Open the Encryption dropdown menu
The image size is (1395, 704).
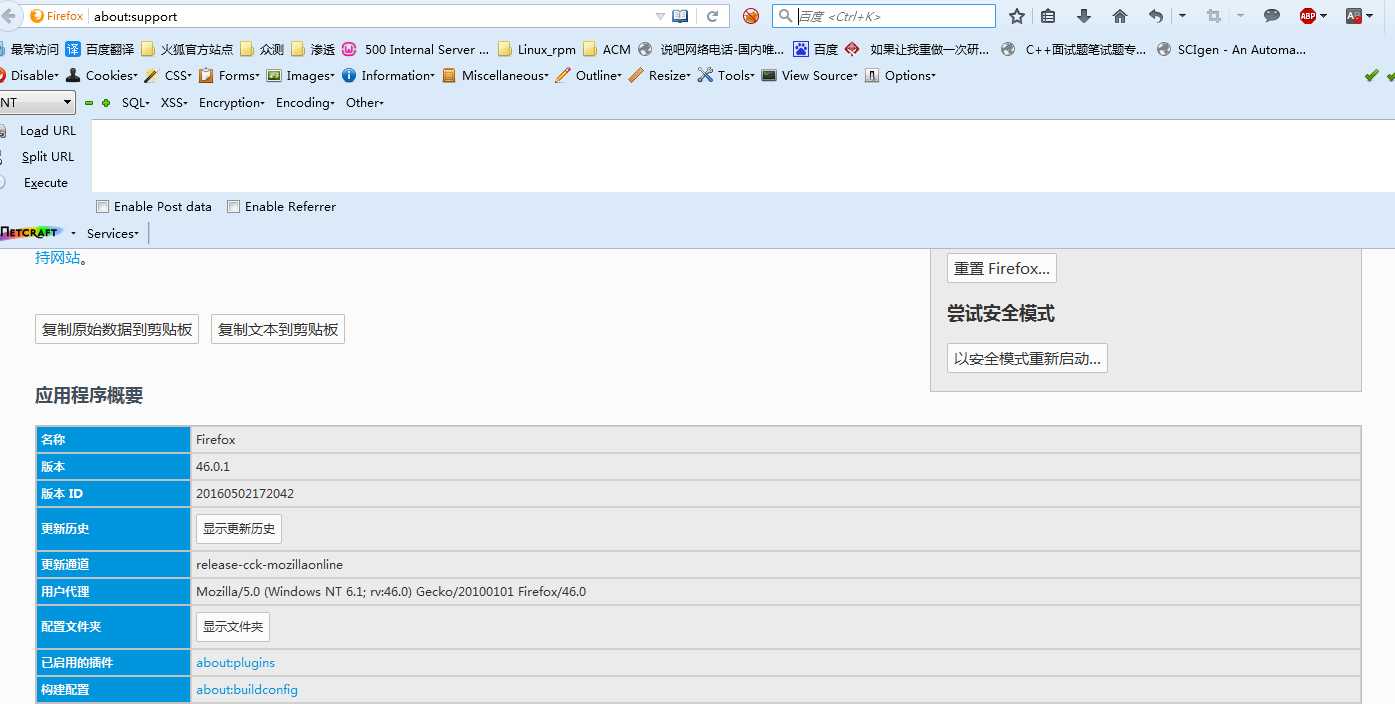232,103
